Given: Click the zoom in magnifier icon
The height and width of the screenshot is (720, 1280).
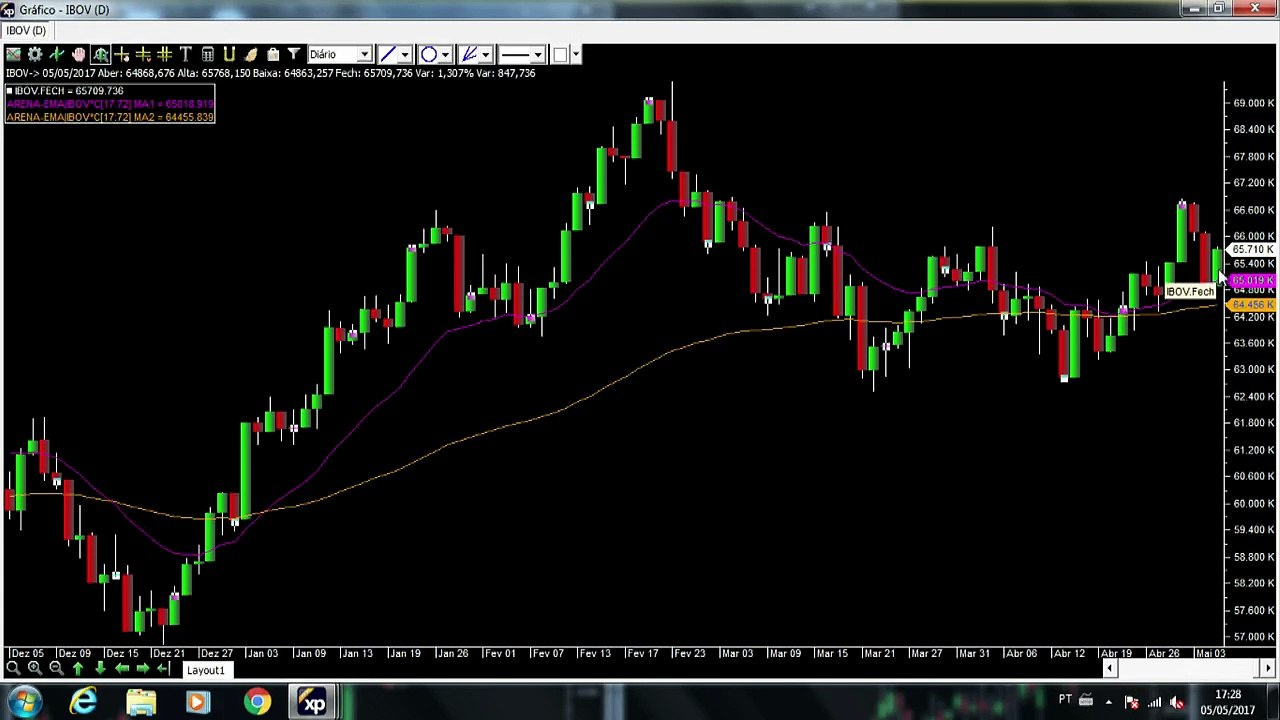Looking at the screenshot, I should point(35,668).
